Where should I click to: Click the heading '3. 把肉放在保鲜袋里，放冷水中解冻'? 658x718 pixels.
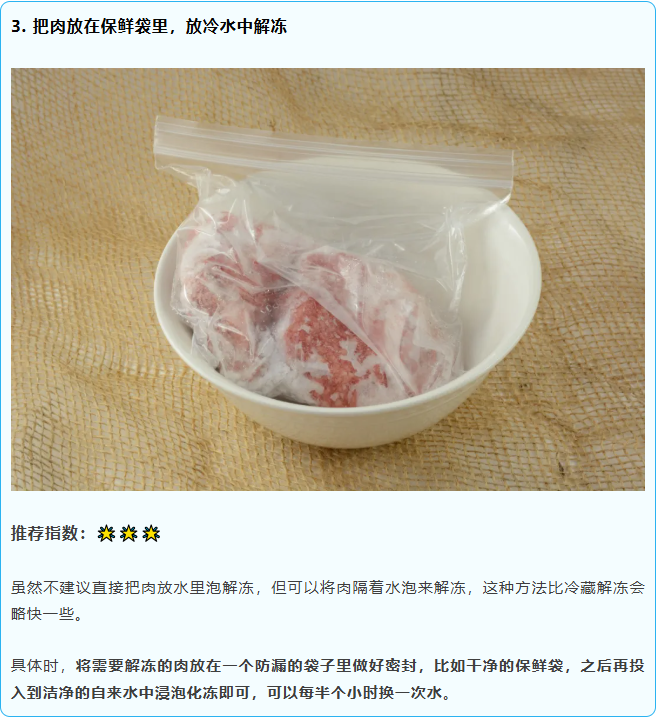point(149,26)
